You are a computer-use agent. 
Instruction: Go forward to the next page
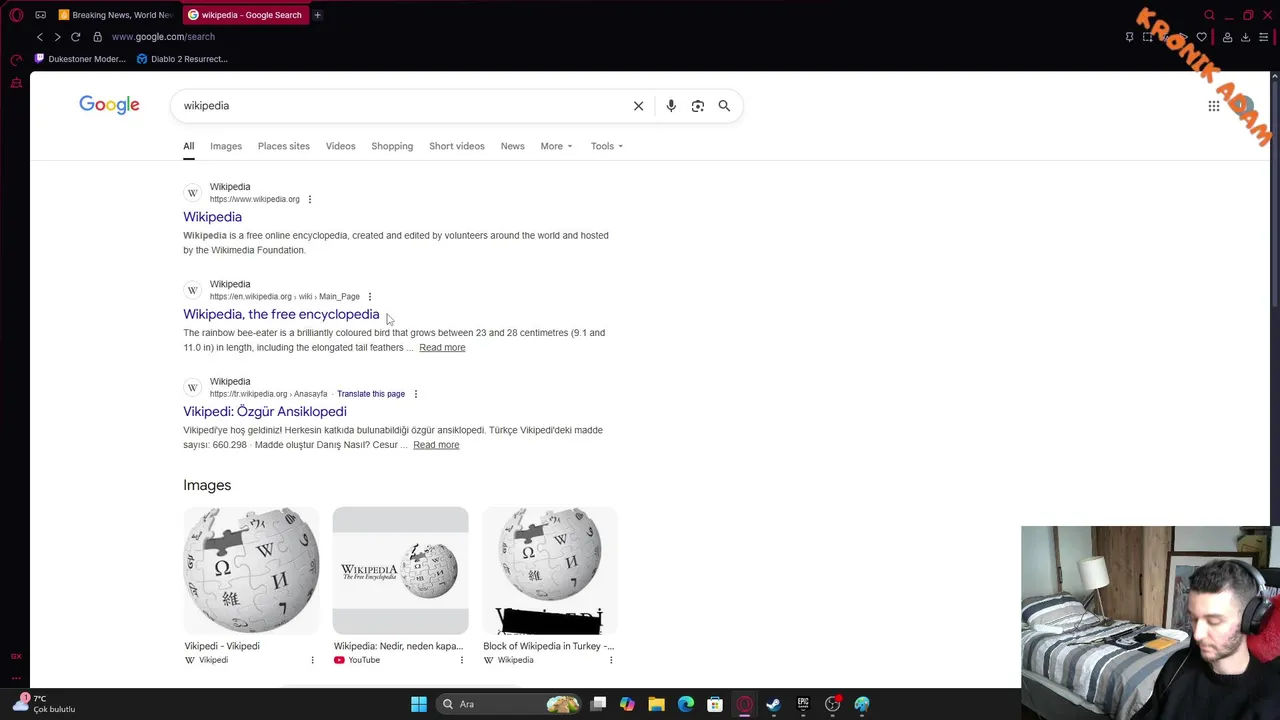pos(57,37)
